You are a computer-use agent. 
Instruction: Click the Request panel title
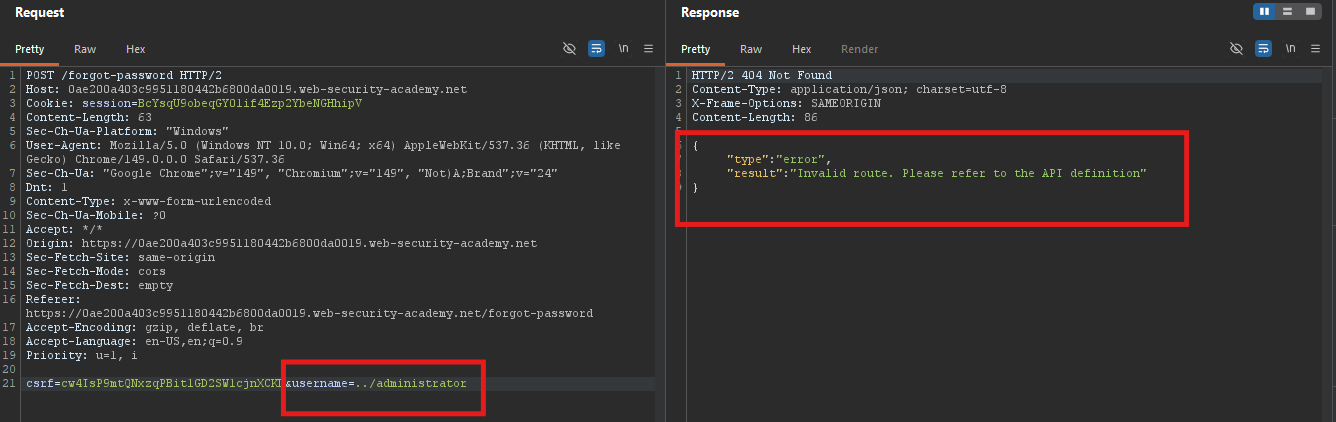(40, 13)
